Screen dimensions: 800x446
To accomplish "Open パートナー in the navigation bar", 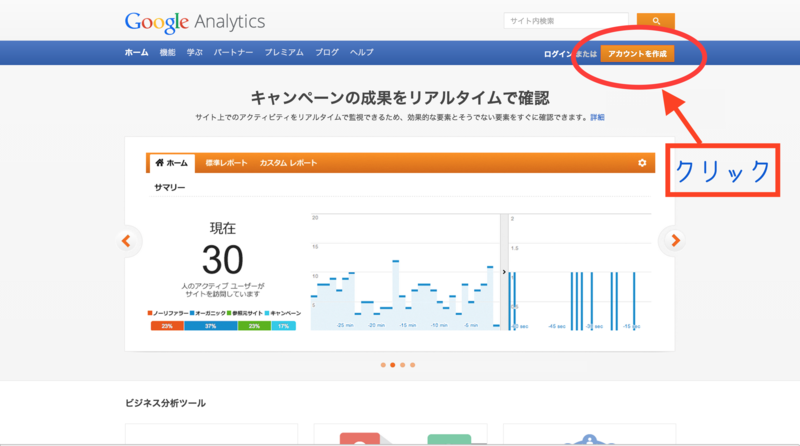I will pyautogui.click(x=233, y=53).
